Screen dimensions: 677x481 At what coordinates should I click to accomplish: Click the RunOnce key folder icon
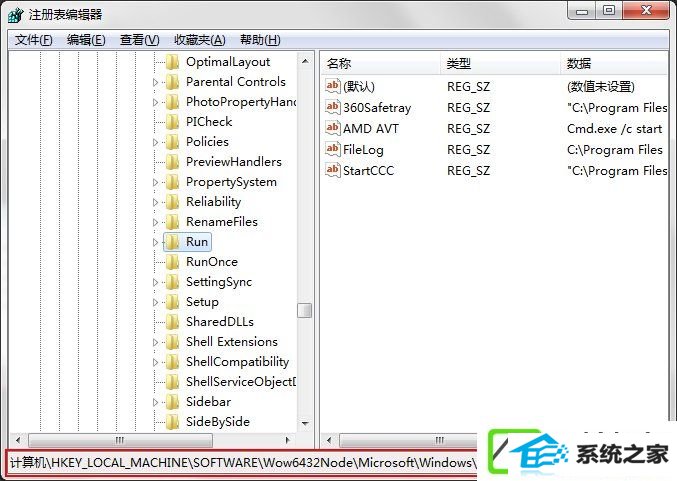pyautogui.click(x=173, y=262)
